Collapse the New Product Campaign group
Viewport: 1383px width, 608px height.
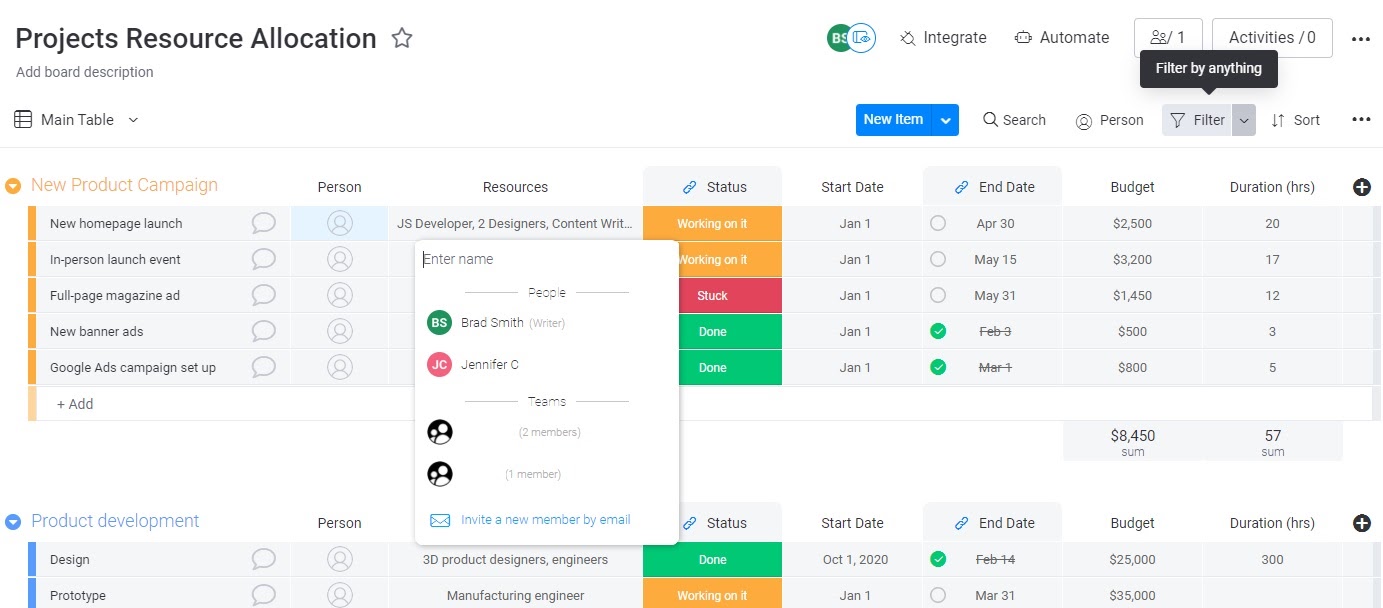pyautogui.click(x=13, y=186)
